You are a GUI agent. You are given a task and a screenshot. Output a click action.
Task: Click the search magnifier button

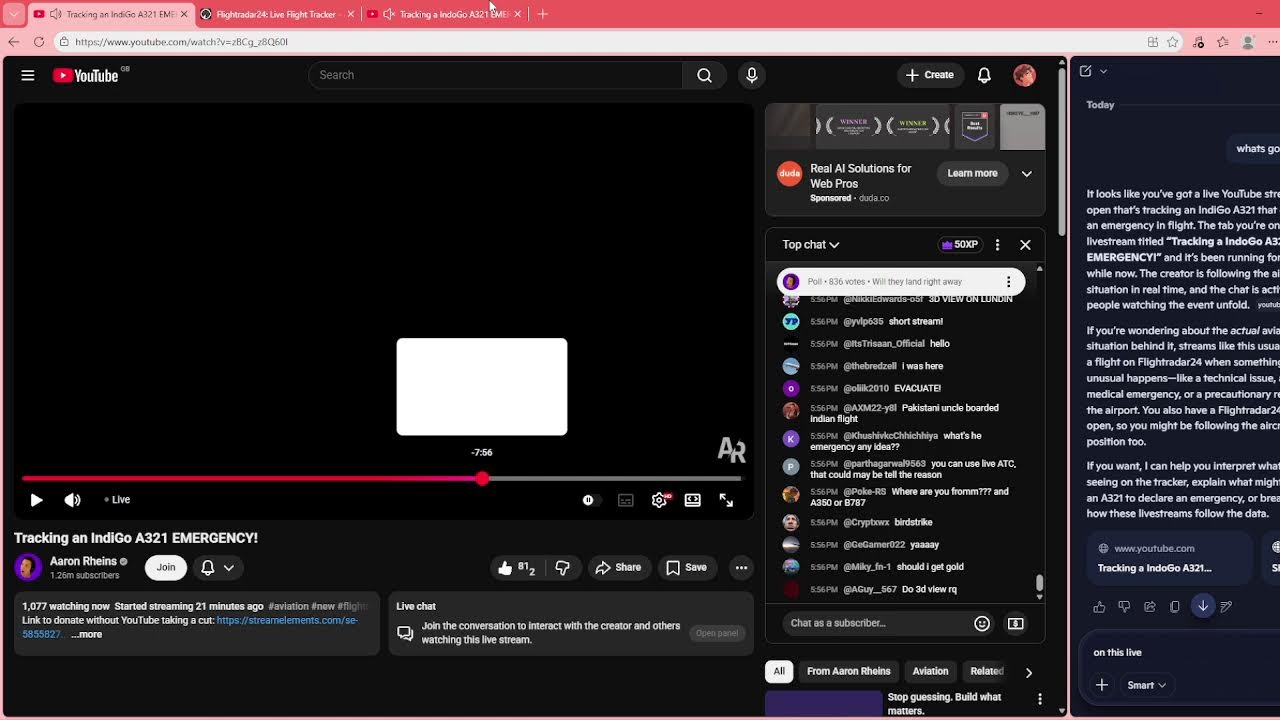point(704,75)
